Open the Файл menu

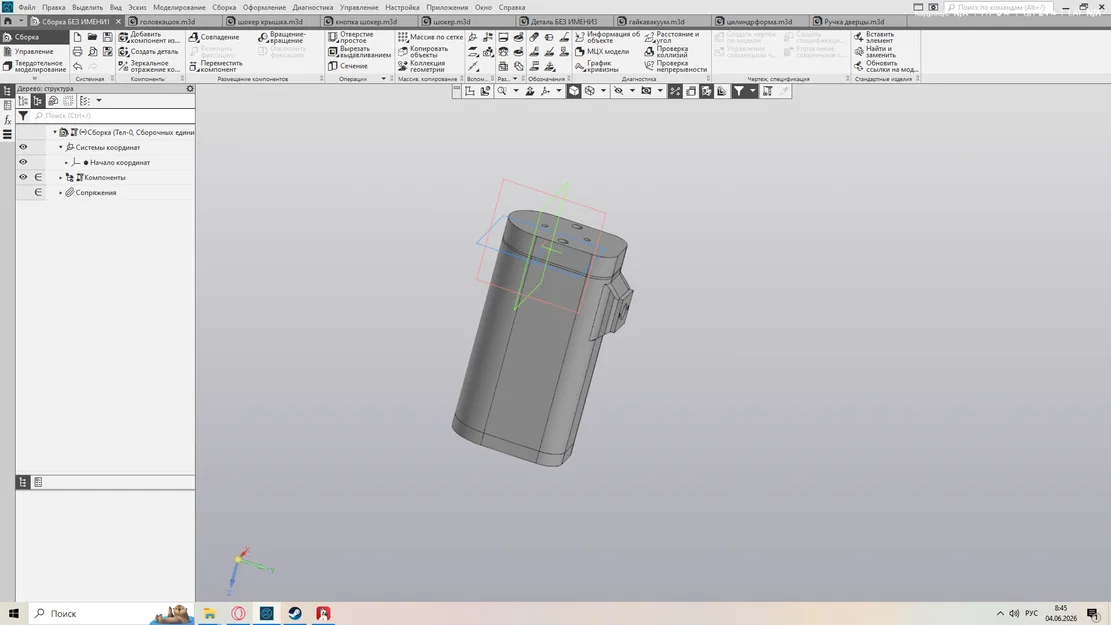point(26,7)
